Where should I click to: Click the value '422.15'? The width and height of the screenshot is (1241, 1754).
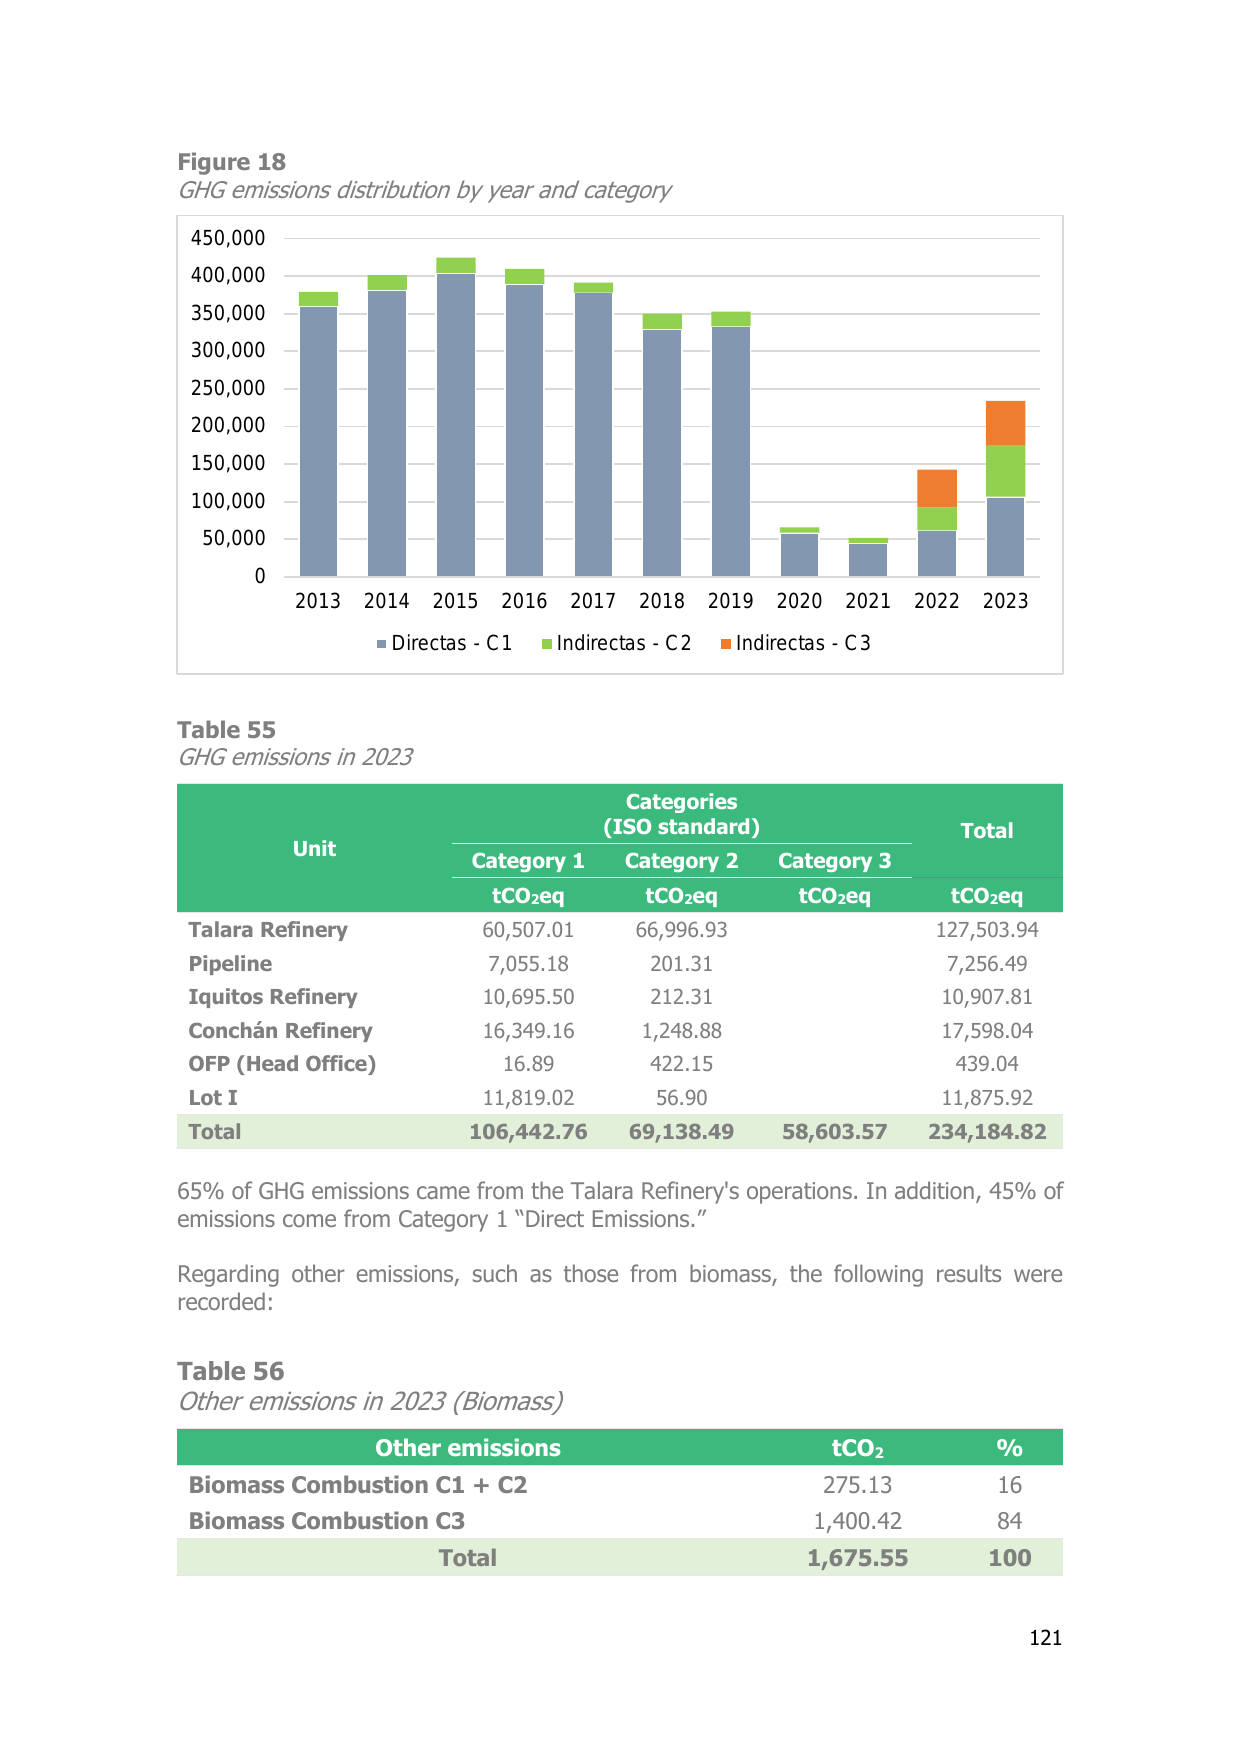point(681,1064)
